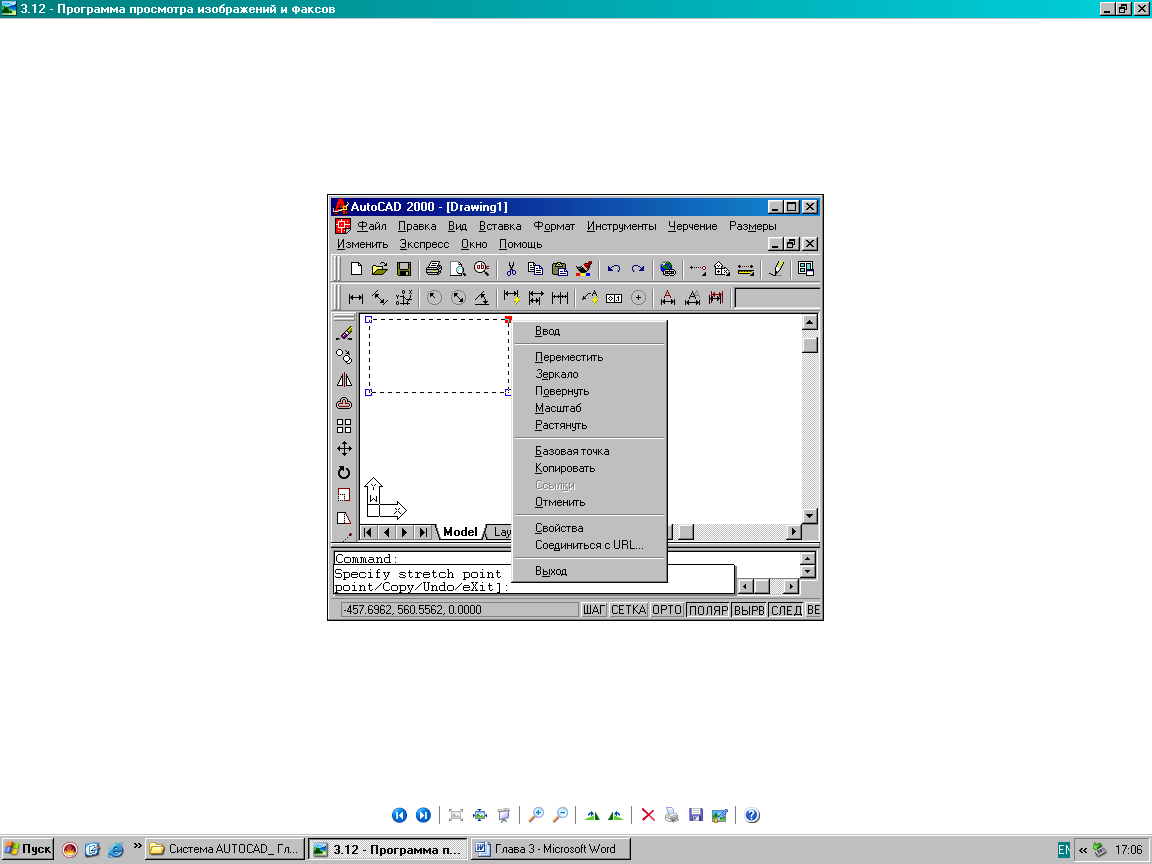Choose Зеркало in context menu
The width and height of the screenshot is (1152, 864).
click(x=590, y=374)
